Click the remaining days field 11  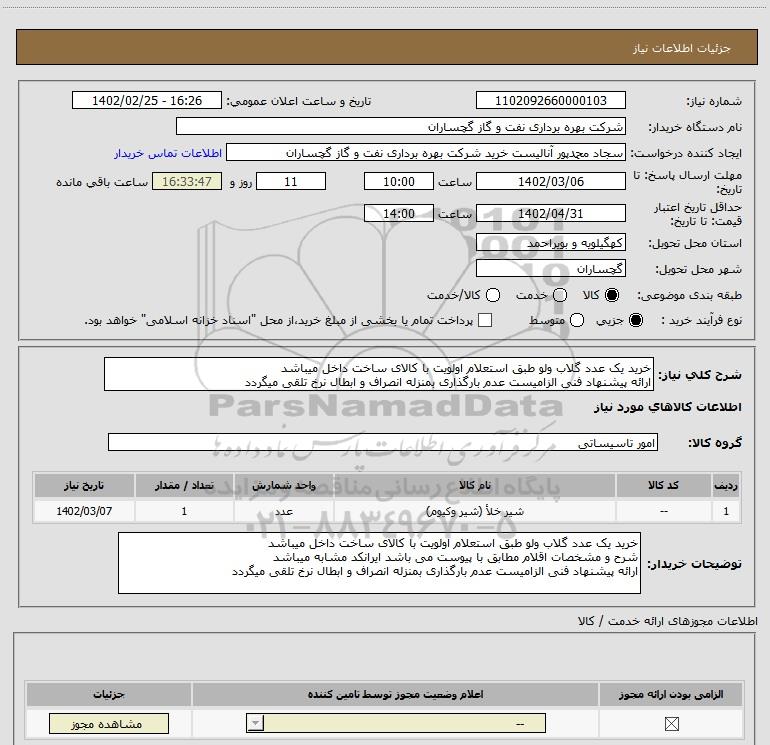tap(291, 181)
